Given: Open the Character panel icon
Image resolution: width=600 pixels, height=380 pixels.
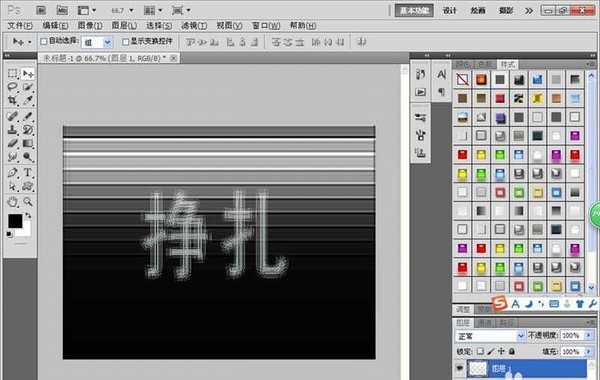Looking at the screenshot, I should pos(441,74).
